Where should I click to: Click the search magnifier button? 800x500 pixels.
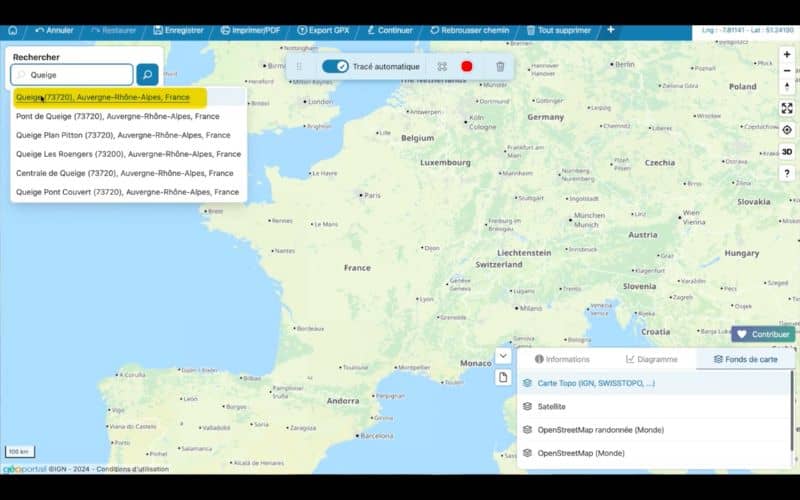(x=147, y=75)
